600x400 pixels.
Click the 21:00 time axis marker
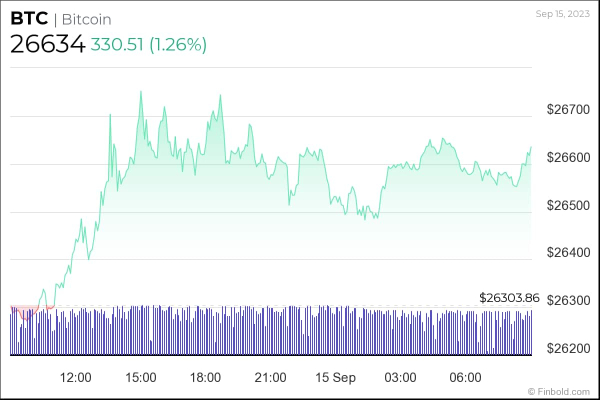(271, 377)
